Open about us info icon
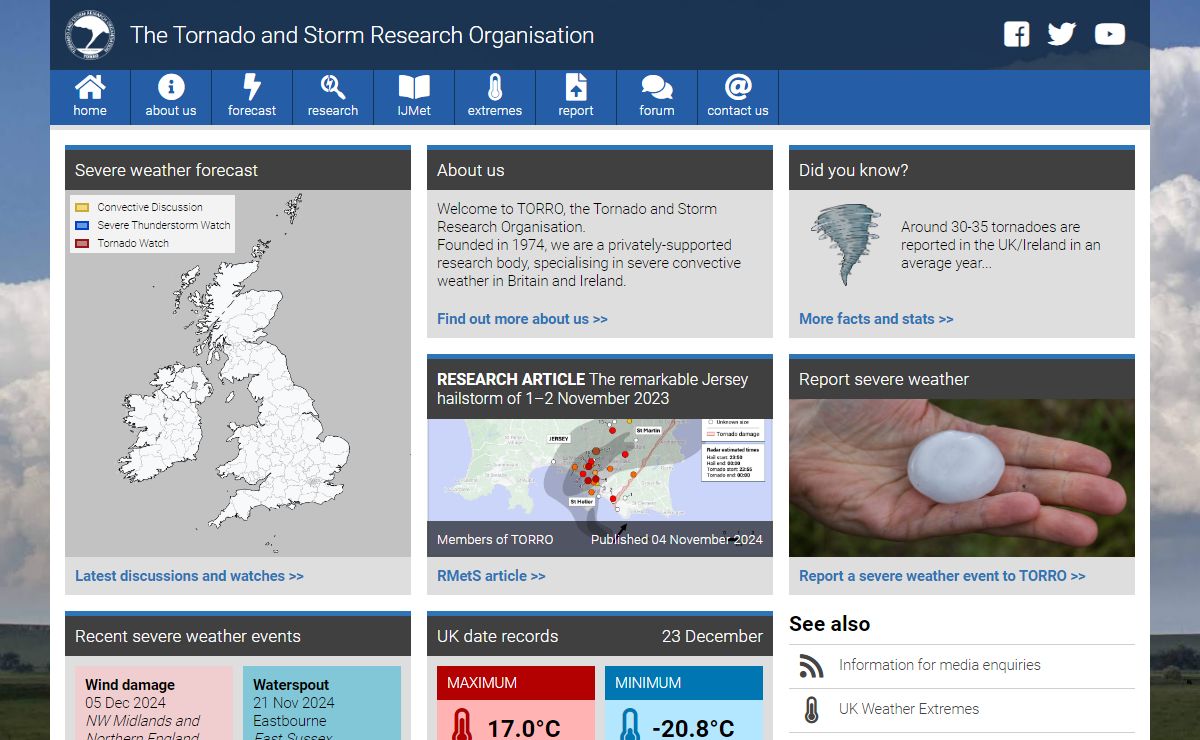 [x=171, y=87]
